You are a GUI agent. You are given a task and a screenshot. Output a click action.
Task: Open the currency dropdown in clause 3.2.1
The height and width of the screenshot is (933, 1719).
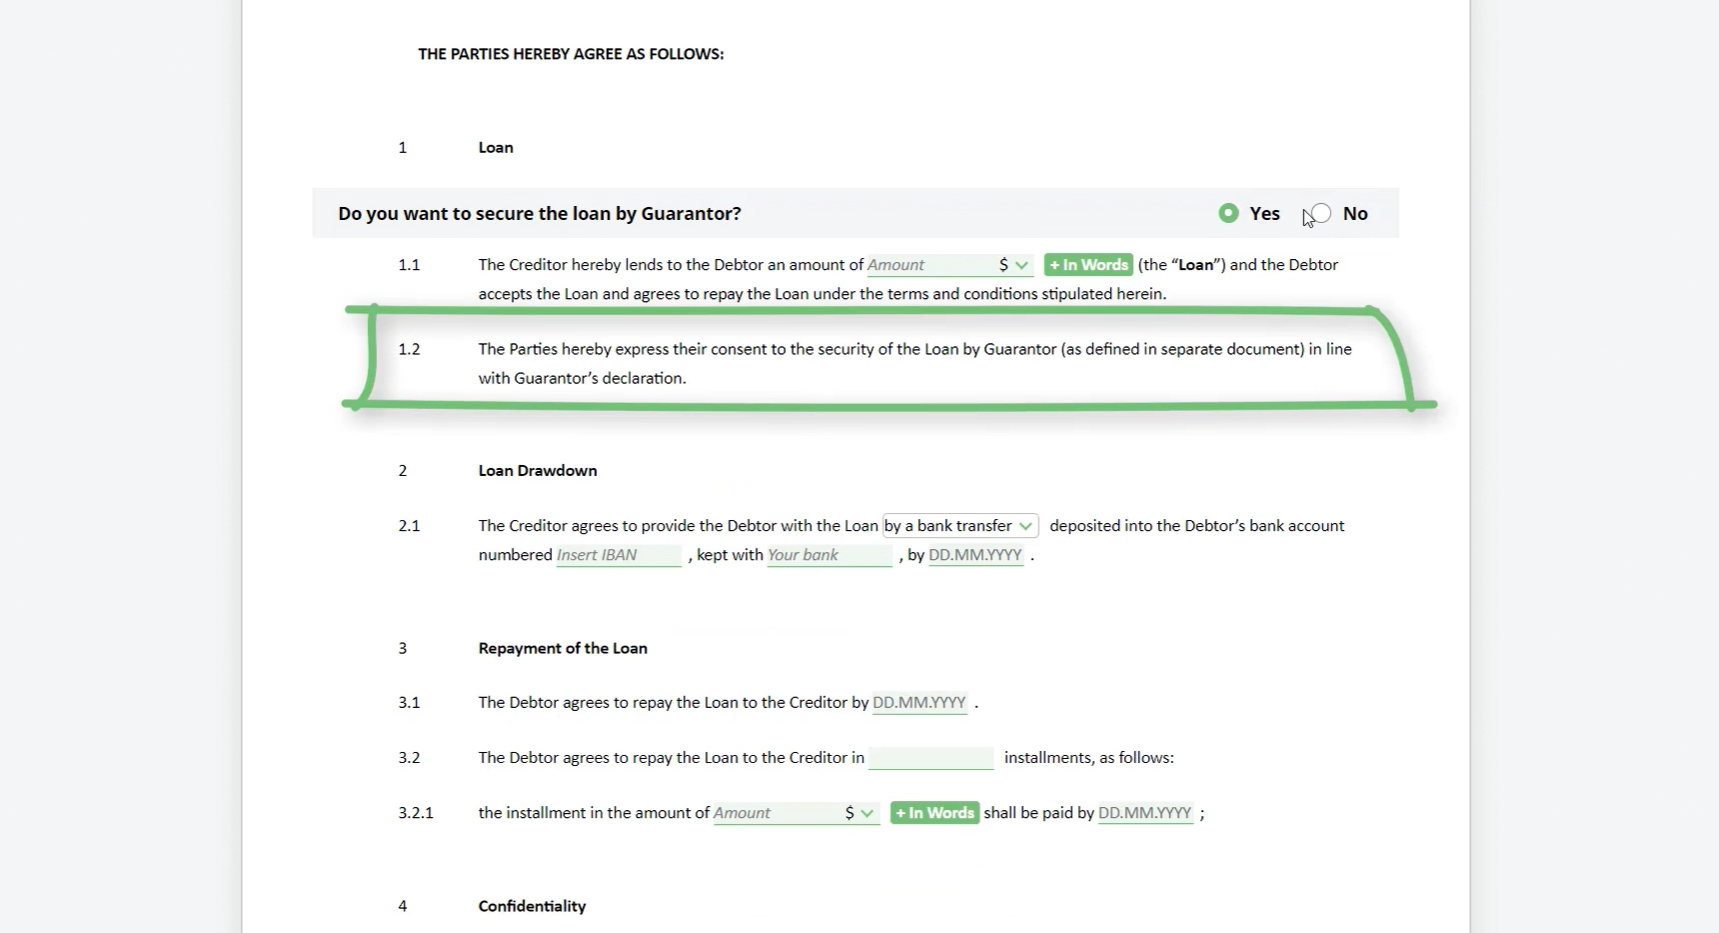[860, 813]
